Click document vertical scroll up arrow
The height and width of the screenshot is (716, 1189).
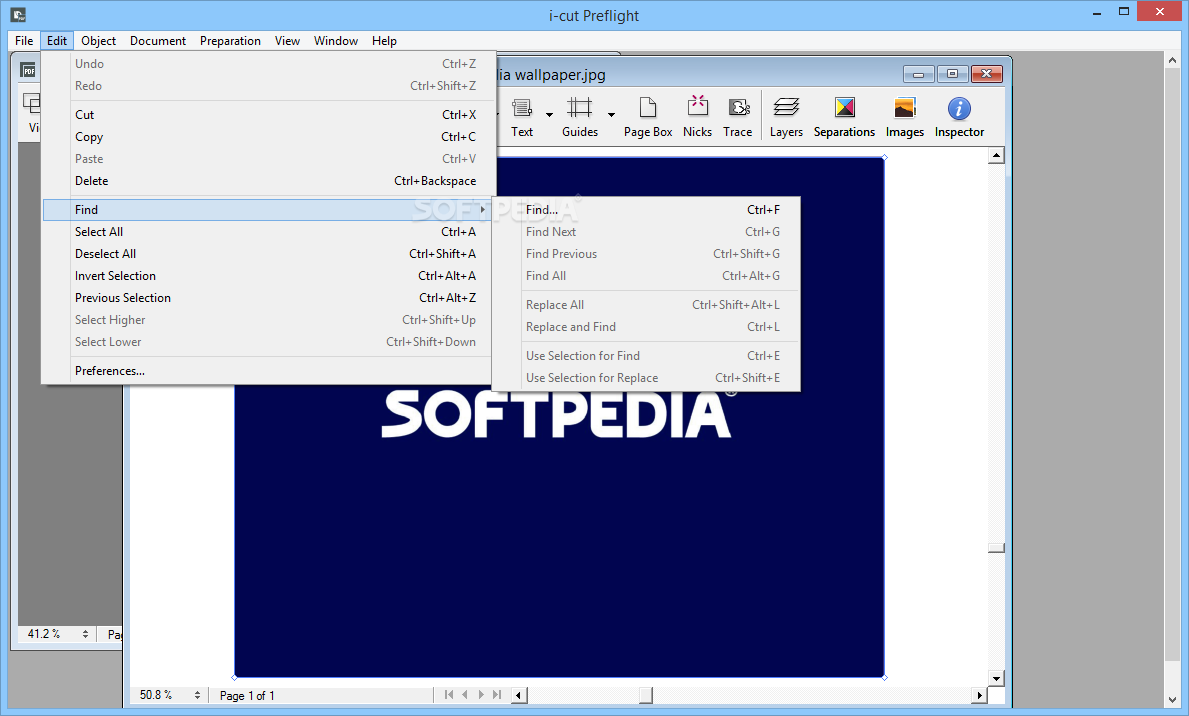point(996,155)
